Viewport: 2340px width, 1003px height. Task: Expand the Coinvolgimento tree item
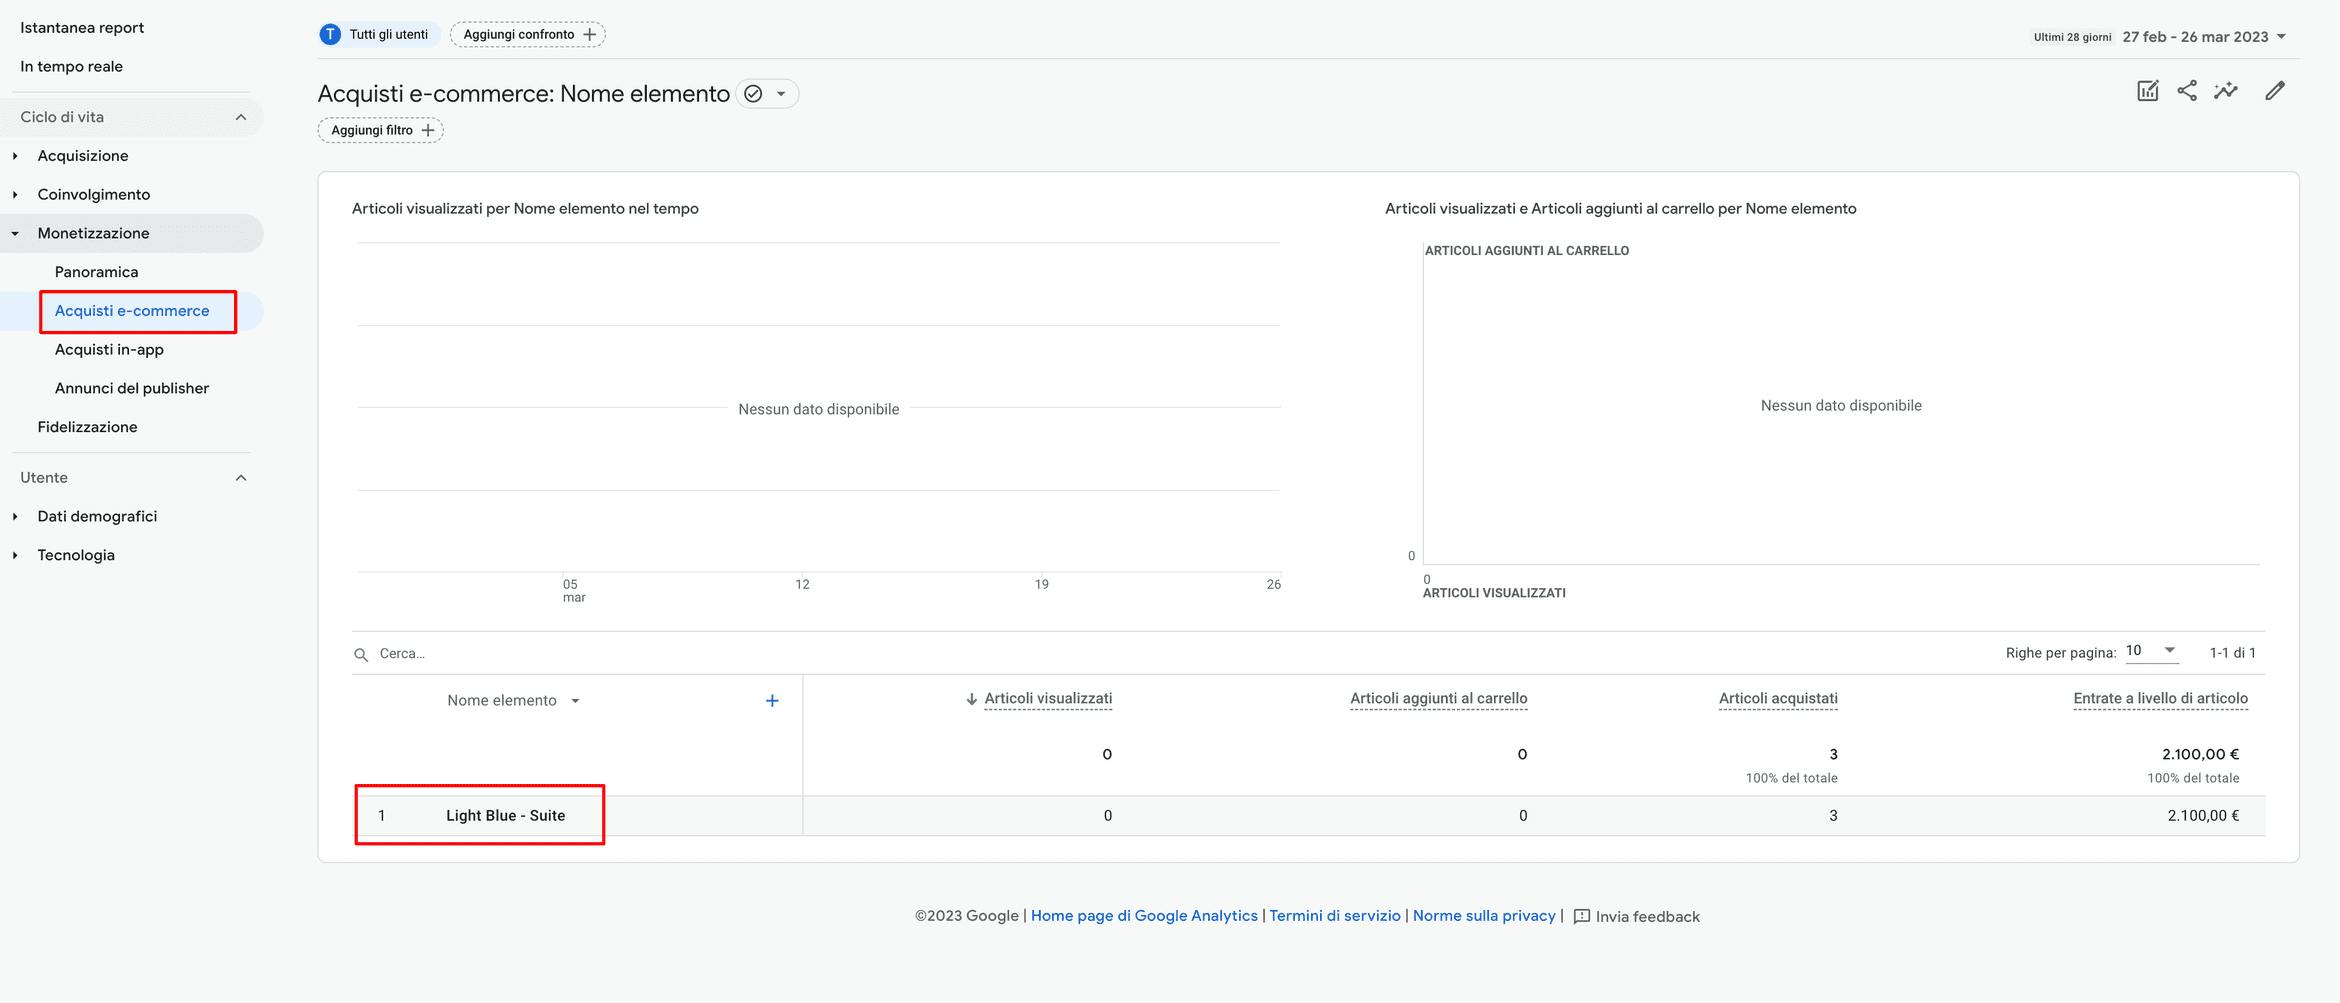15,195
